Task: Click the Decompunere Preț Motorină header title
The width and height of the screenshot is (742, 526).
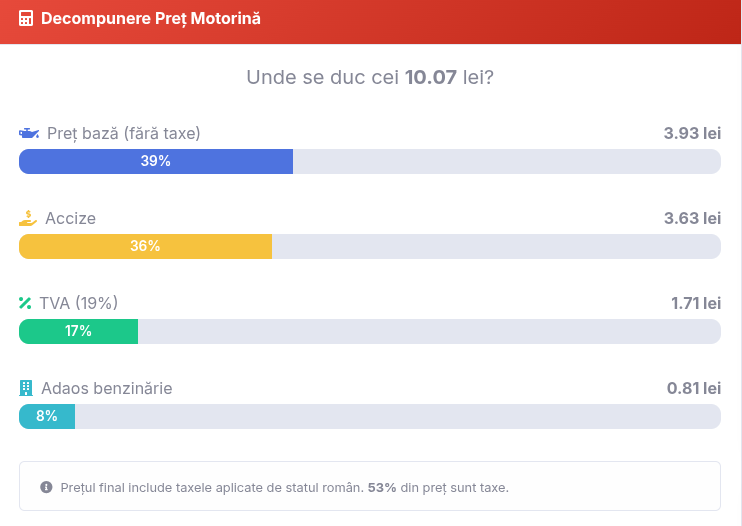Action: tap(151, 18)
